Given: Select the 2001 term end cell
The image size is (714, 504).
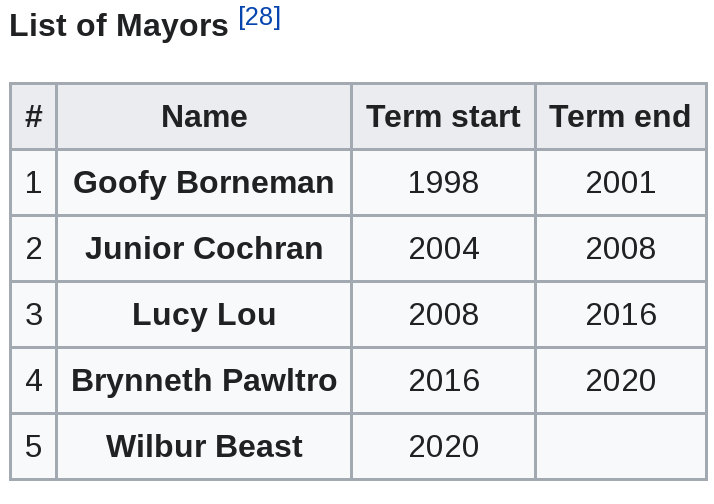Looking at the screenshot, I should [620, 182].
